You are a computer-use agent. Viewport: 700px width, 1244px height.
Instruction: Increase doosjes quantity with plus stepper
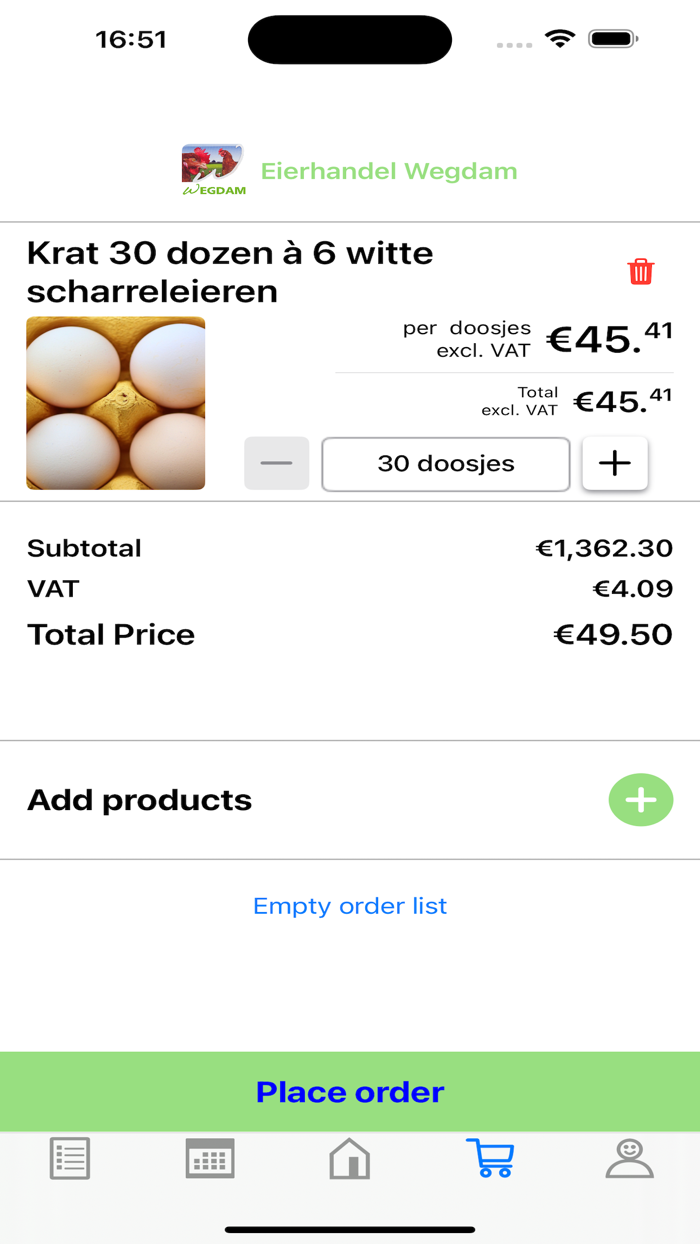pyautogui.click(x=615, y=462)
